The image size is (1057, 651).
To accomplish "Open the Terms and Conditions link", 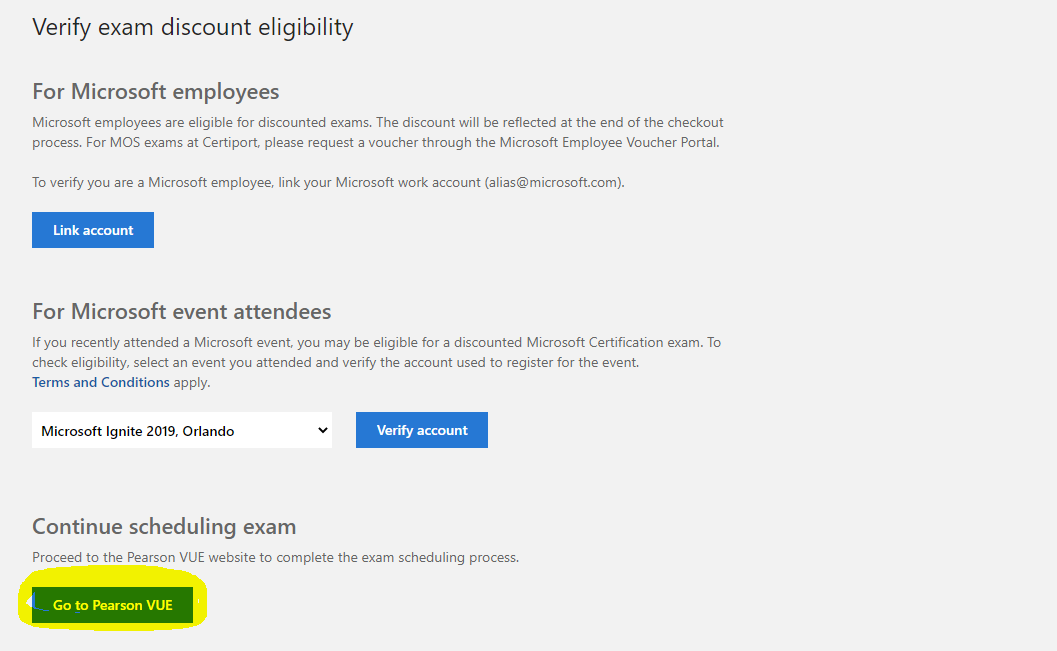I will (x=101, y=382).
